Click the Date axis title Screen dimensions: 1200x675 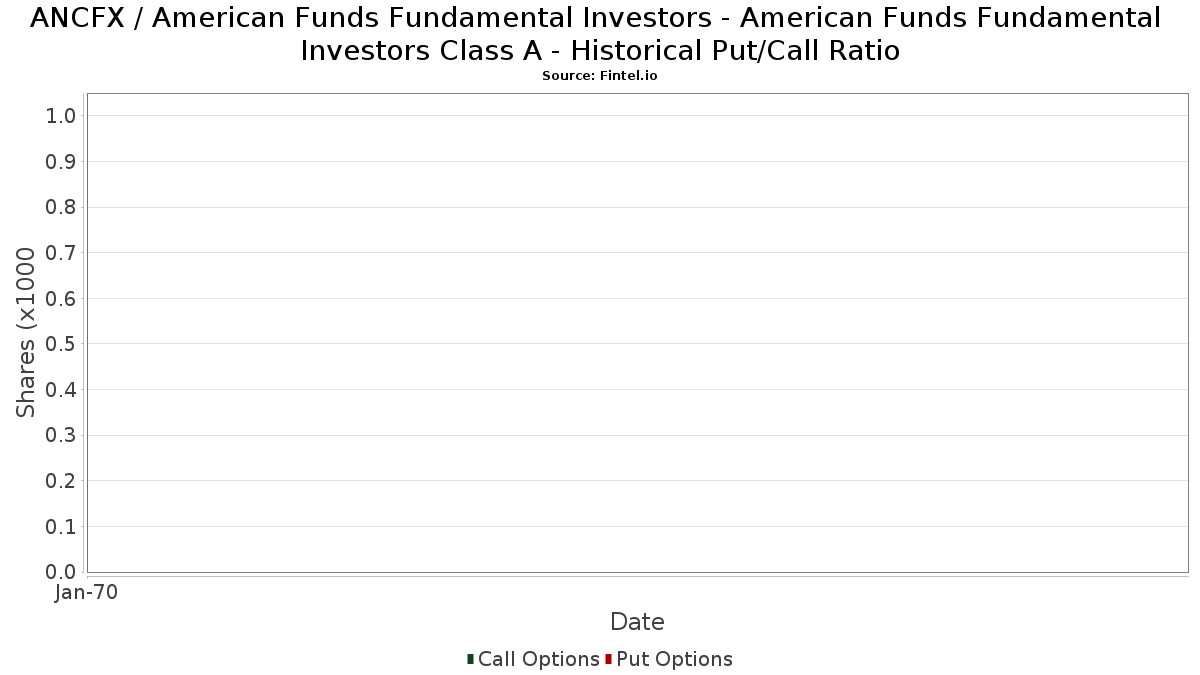pyautogui.click(x=637, y=622)
